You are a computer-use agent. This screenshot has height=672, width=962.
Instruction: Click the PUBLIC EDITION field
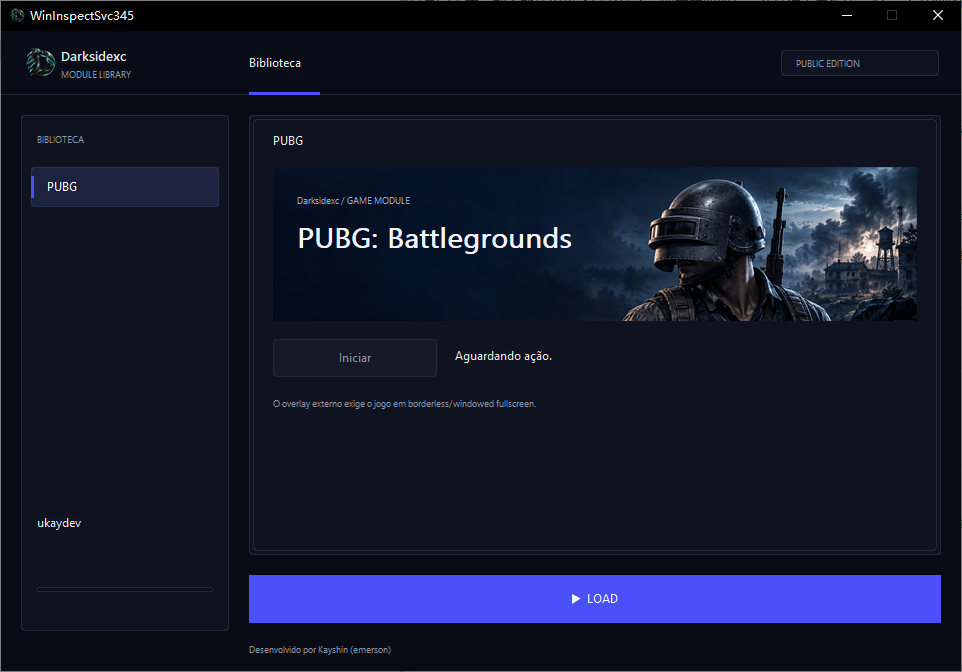click(x=860, y=63)
